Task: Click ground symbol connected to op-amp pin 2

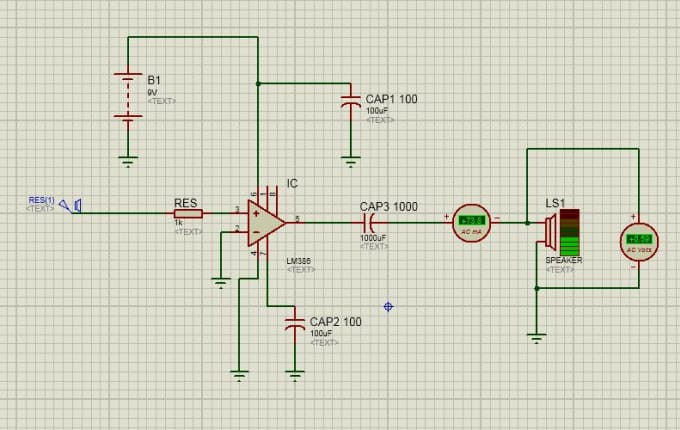Action: click(221, 283)
